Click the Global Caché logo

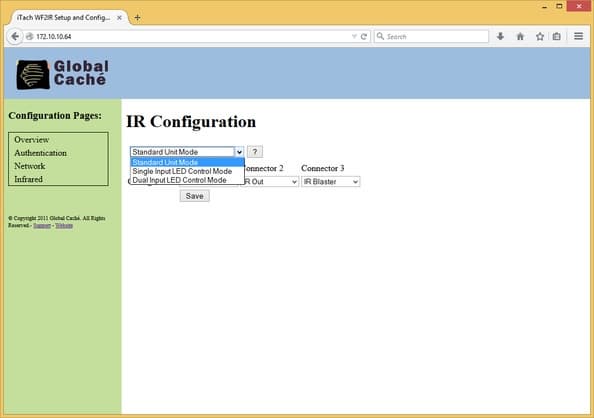pyautogui.click(x=63, y=74)
